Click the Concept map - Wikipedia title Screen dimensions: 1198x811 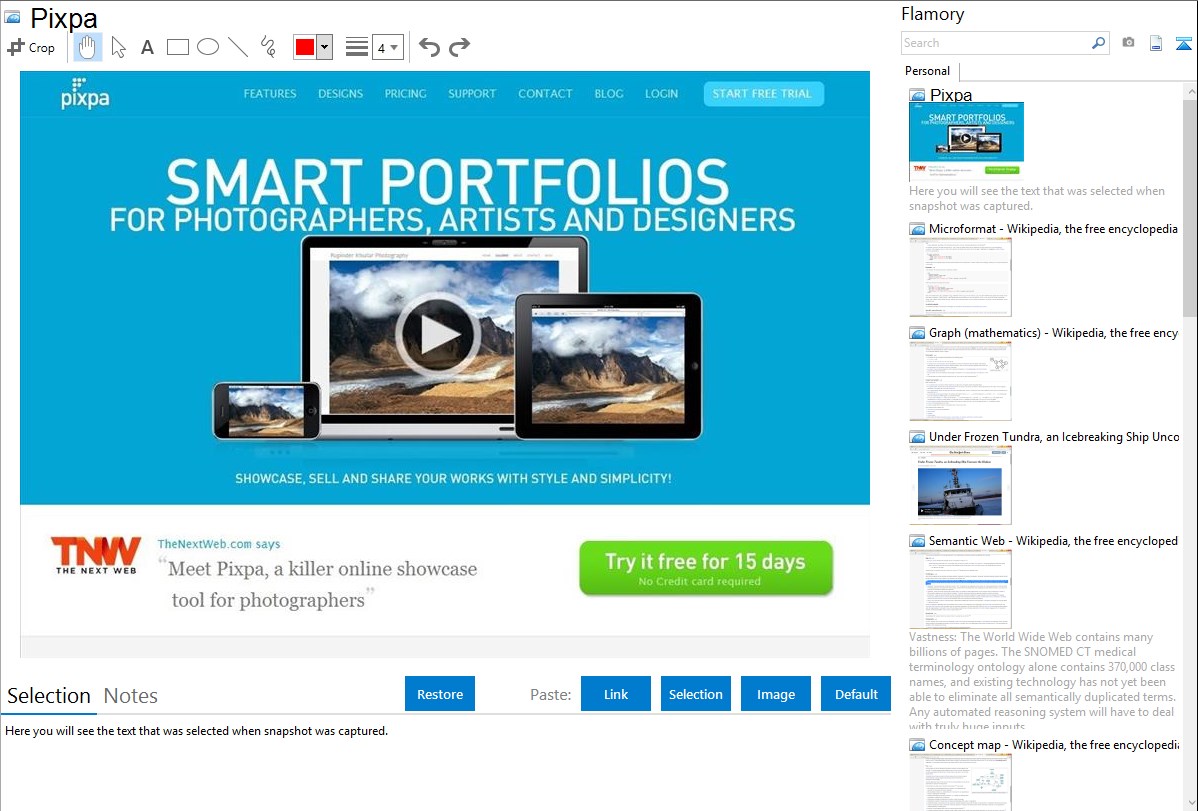coord(1054,744)
